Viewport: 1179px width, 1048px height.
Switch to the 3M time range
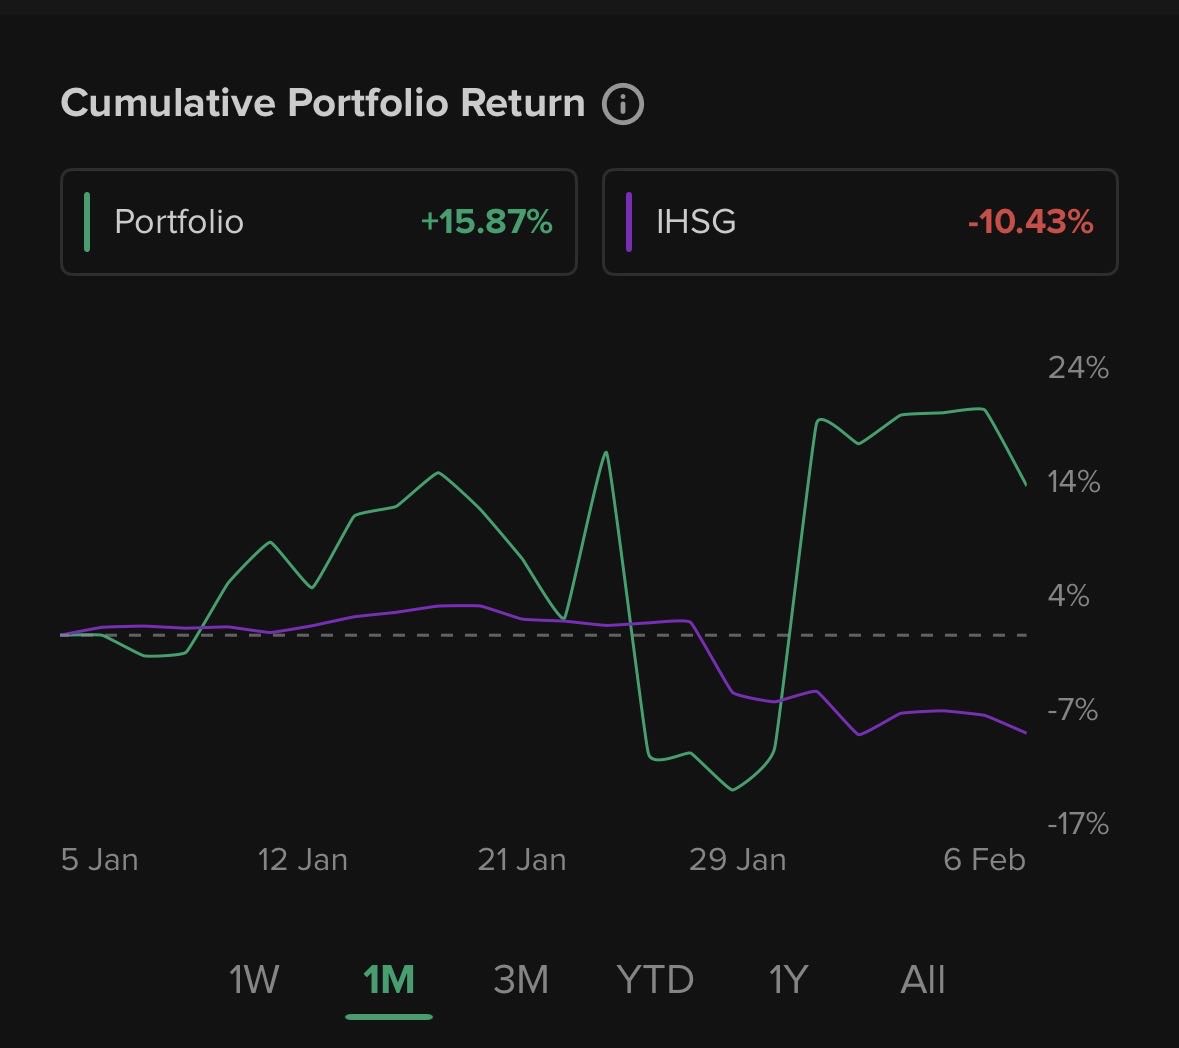(x=521, y=980)
